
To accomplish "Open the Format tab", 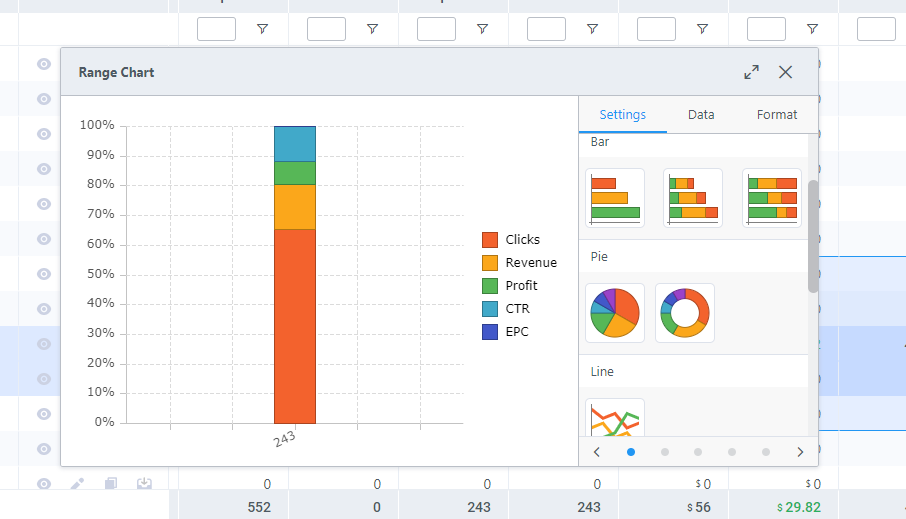I will pyautogui.click(x=777, y=115).
